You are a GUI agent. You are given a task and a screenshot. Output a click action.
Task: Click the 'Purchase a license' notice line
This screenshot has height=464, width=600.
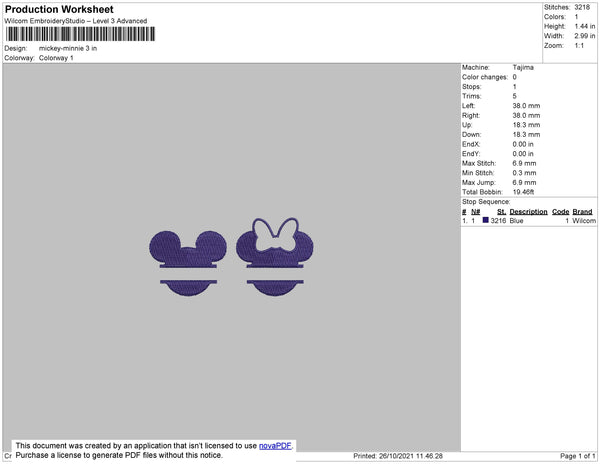pos(119,455)
